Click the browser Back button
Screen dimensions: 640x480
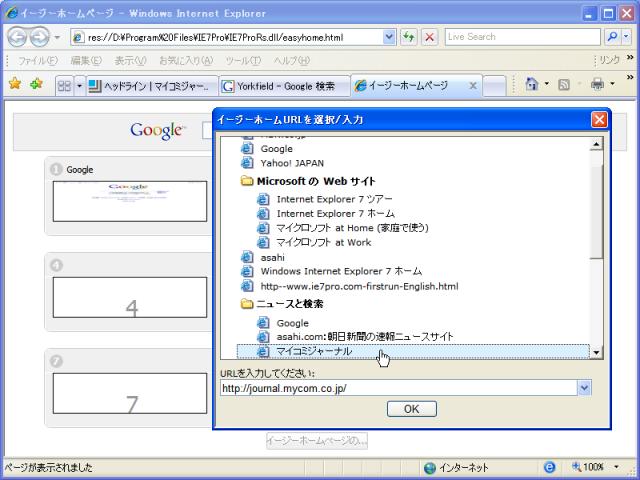tap(18, 37)
